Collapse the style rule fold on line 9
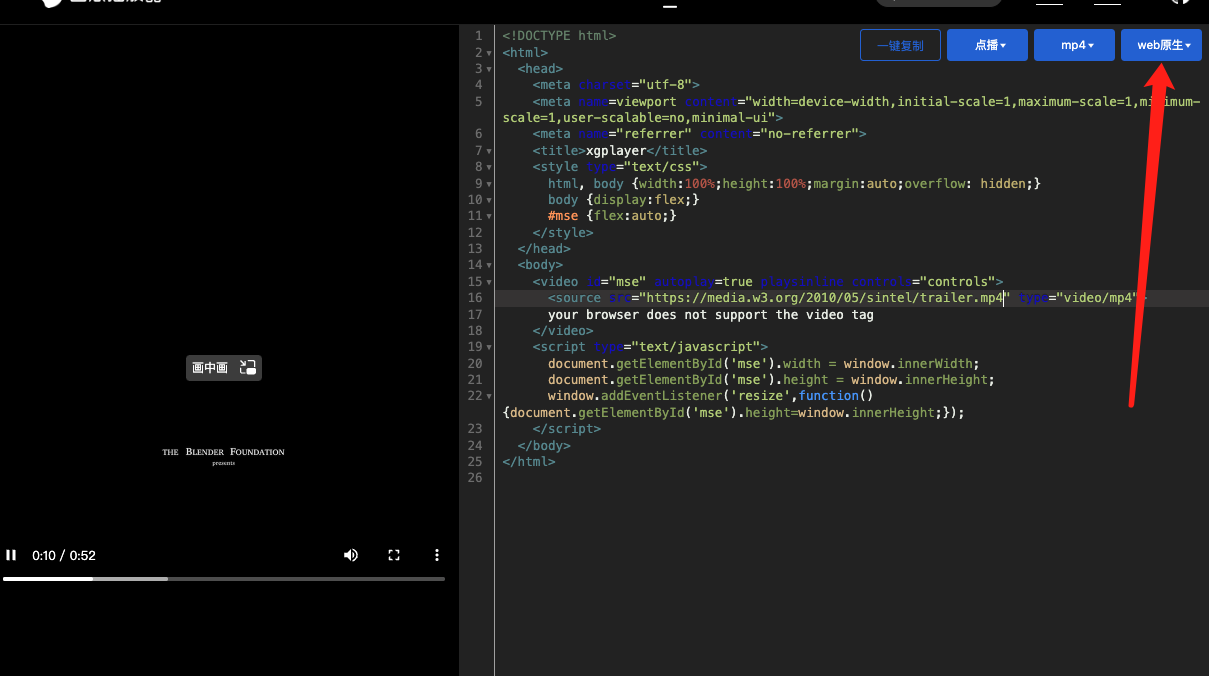The image size is (1209, 676). (487, 183)
